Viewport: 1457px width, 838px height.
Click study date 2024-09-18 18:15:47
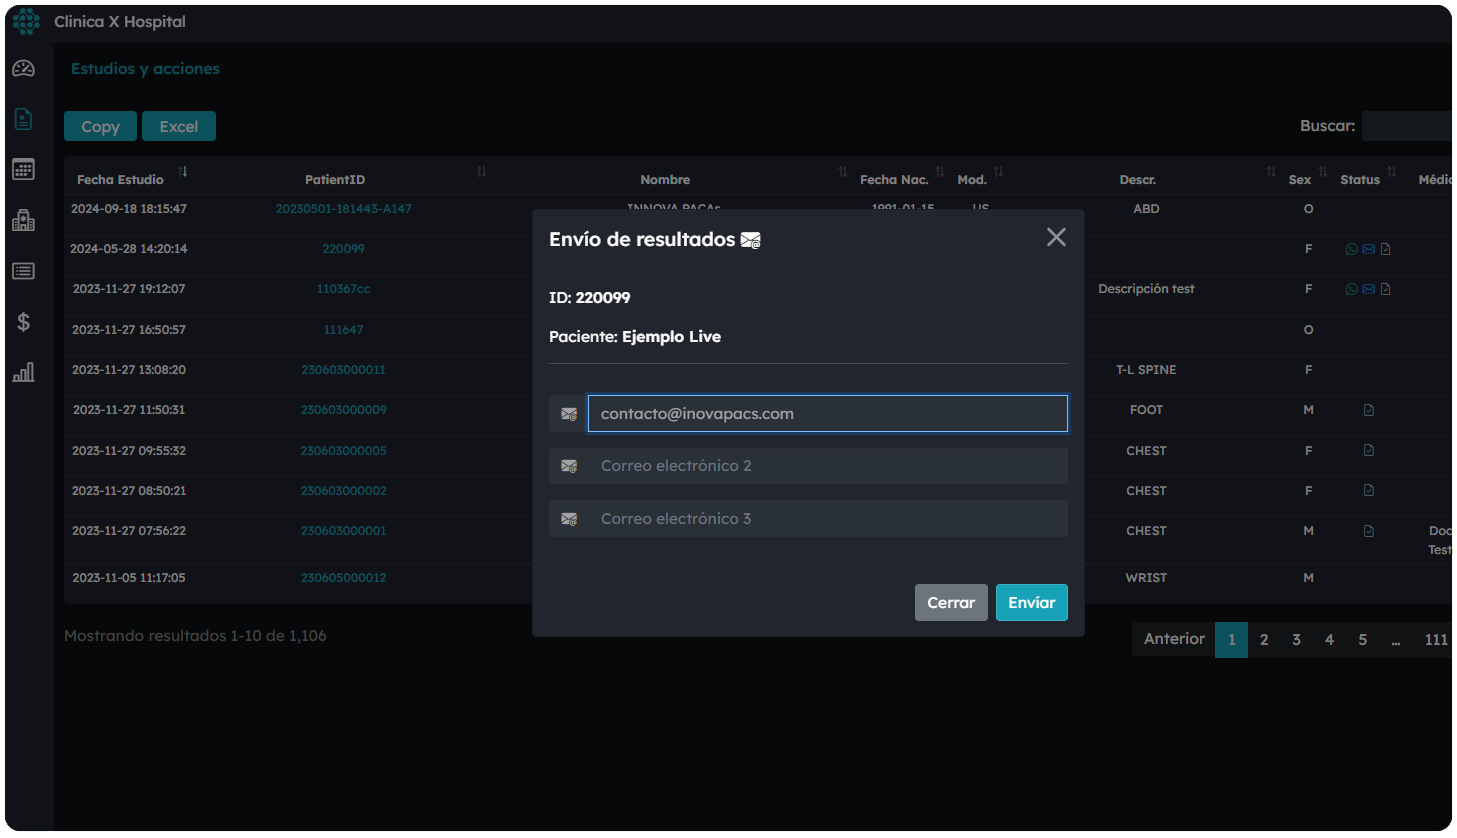pos(129,209)
